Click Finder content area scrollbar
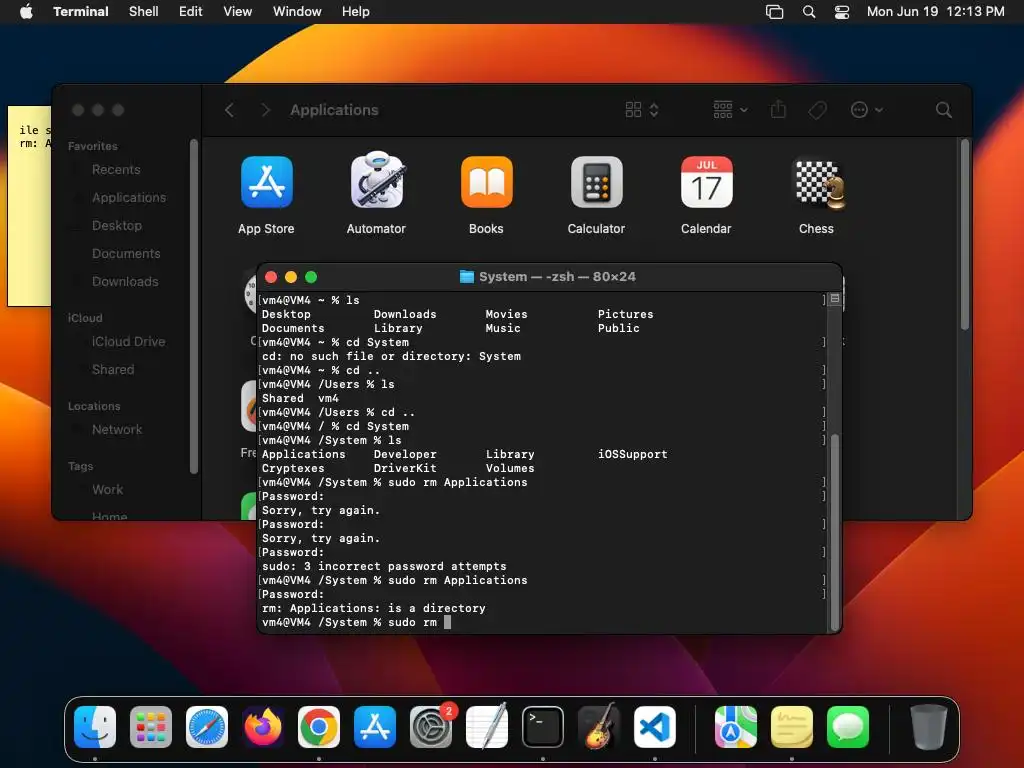1024x768 pixels. click(x=965, y=234)
